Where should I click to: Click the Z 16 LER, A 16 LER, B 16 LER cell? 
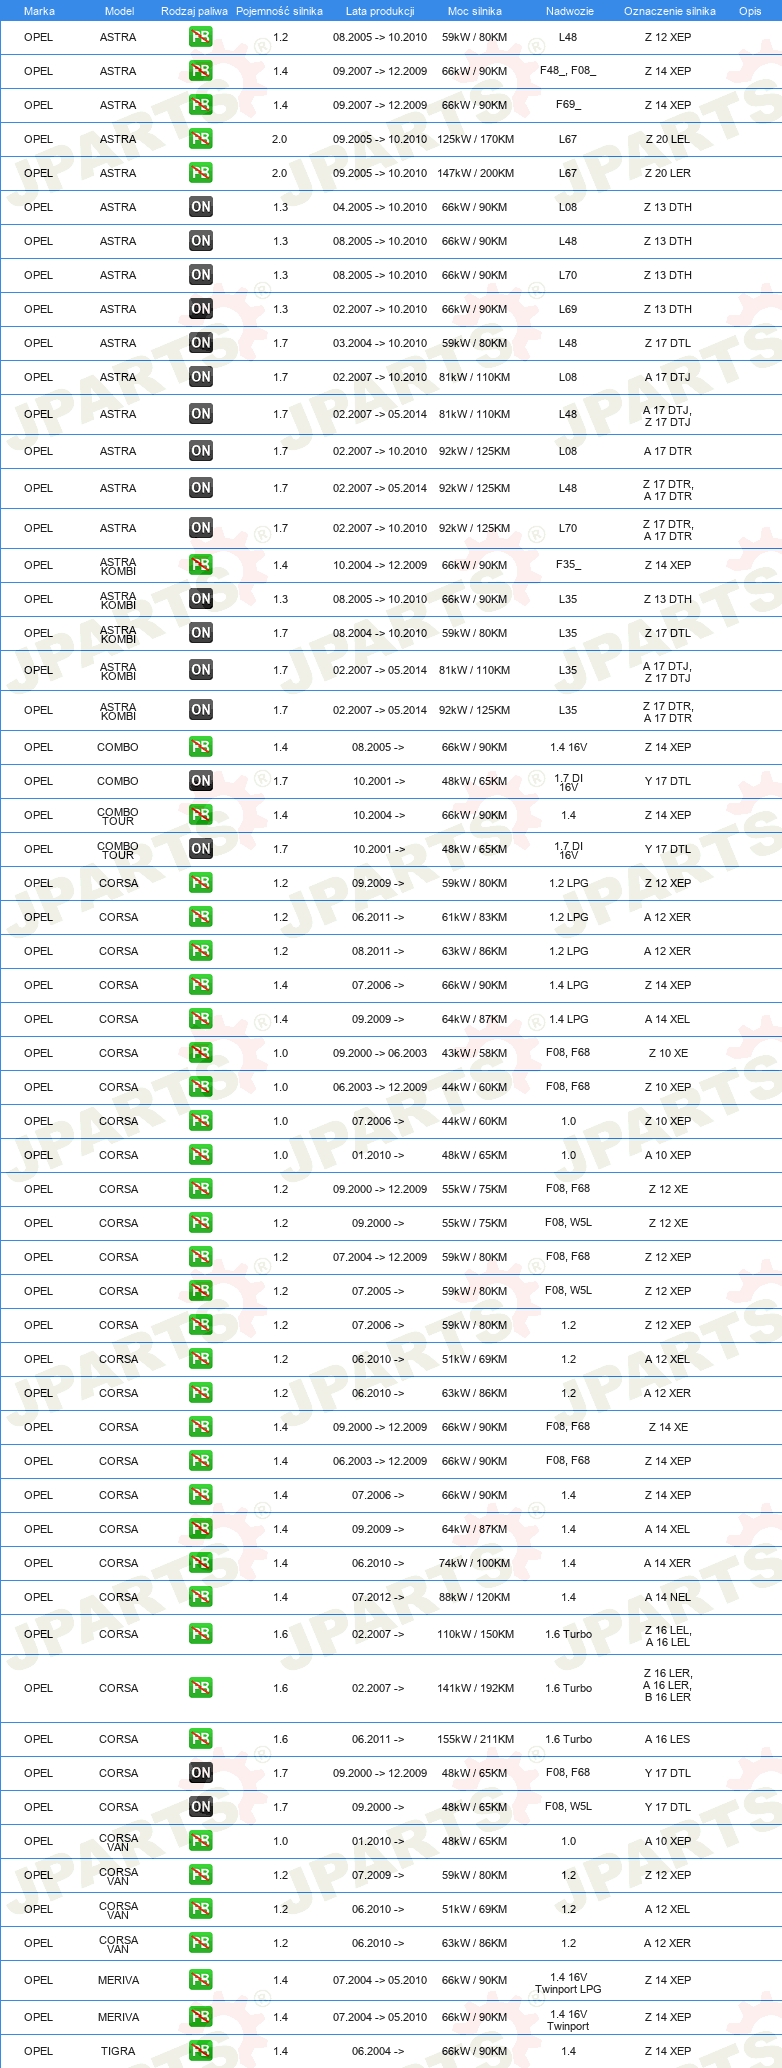coord(668,1685)
